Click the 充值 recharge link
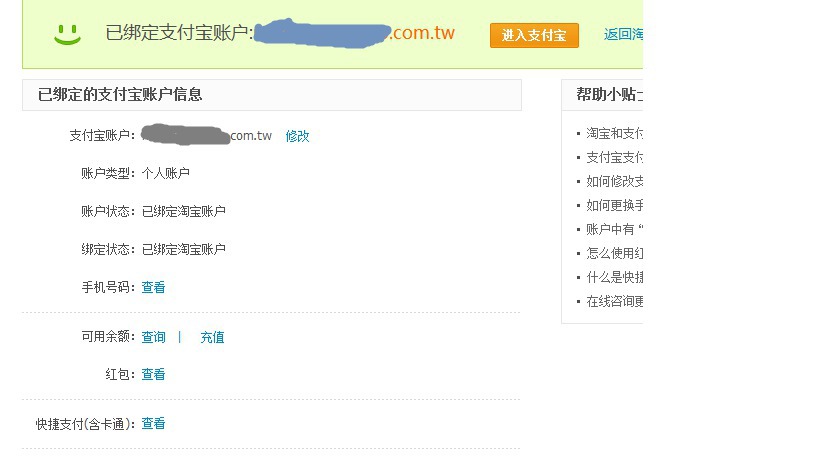Viewport: 819px width, 460px height. tap(212, 337)
